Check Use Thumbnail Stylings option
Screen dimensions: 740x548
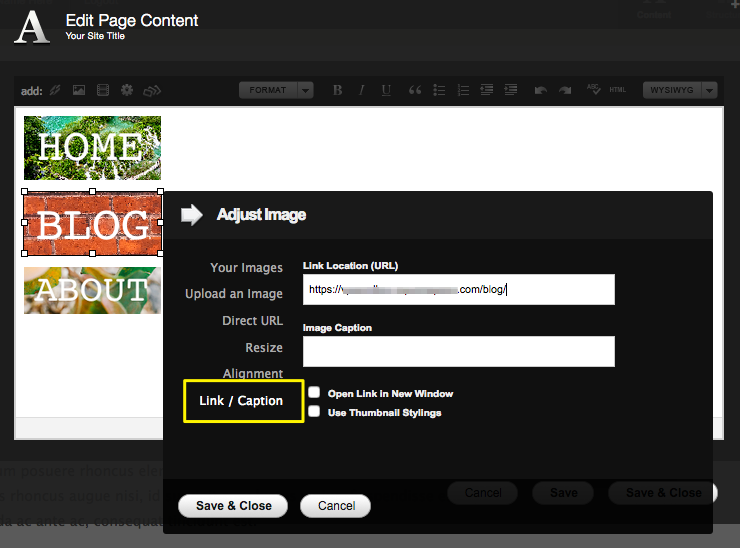(314, 411)
